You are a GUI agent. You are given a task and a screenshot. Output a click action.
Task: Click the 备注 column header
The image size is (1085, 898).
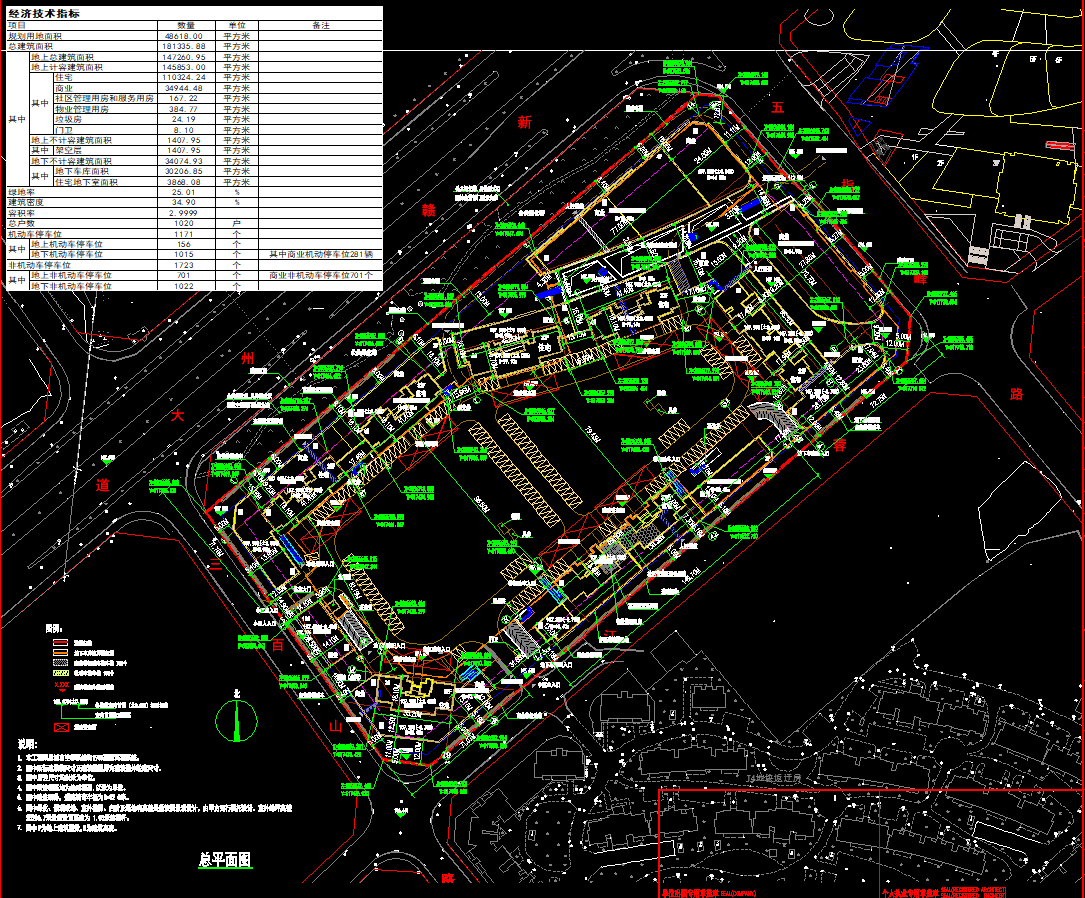[321, 26]
